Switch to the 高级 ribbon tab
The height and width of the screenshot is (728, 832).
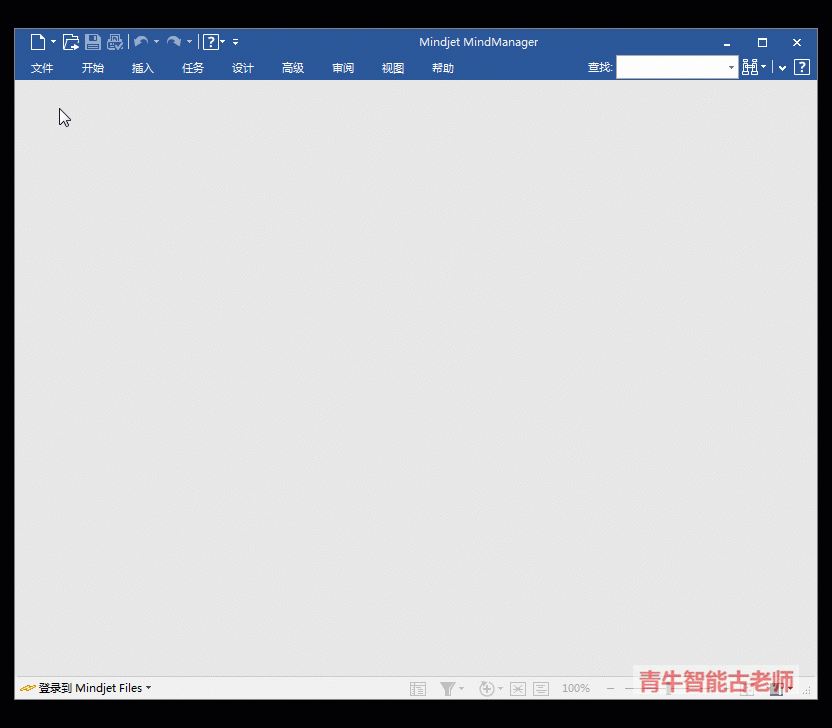pos(292,68)
